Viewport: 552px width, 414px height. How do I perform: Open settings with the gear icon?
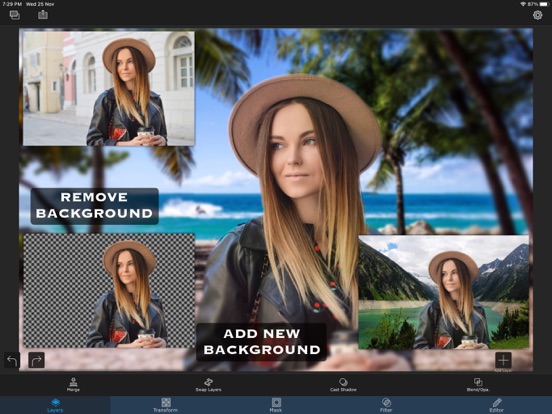537,15
